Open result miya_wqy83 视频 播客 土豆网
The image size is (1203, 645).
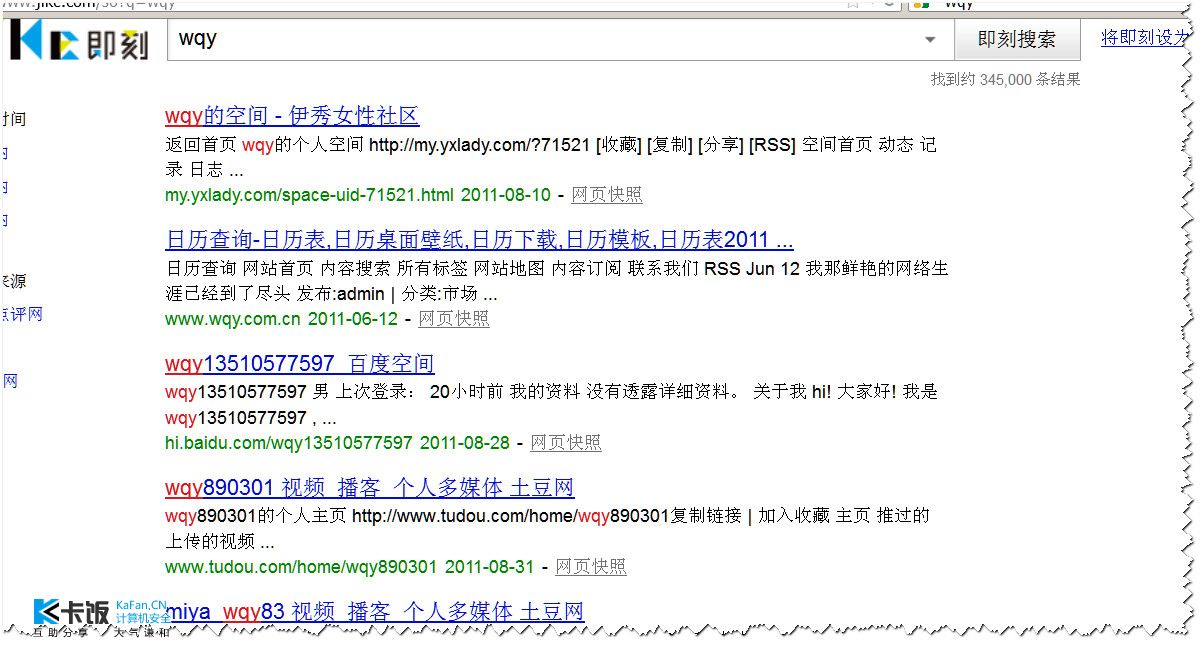tap(375, 612)
